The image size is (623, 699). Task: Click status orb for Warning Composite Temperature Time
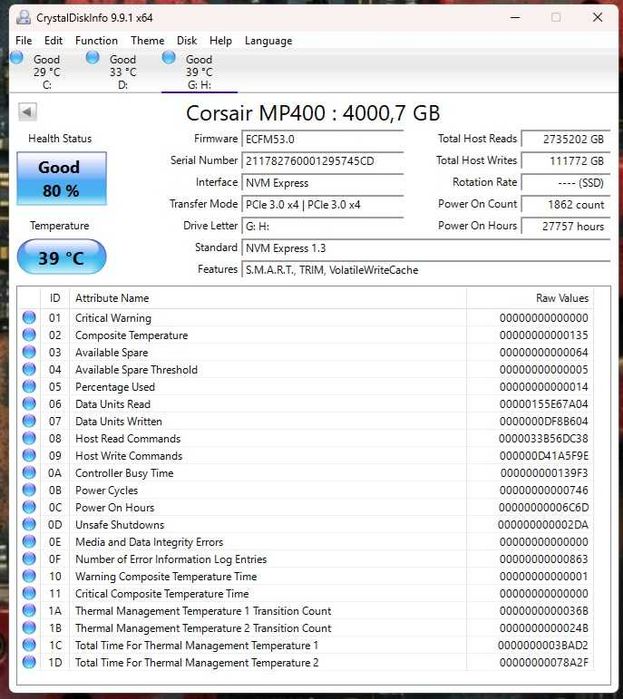click(x=29, y=576)
